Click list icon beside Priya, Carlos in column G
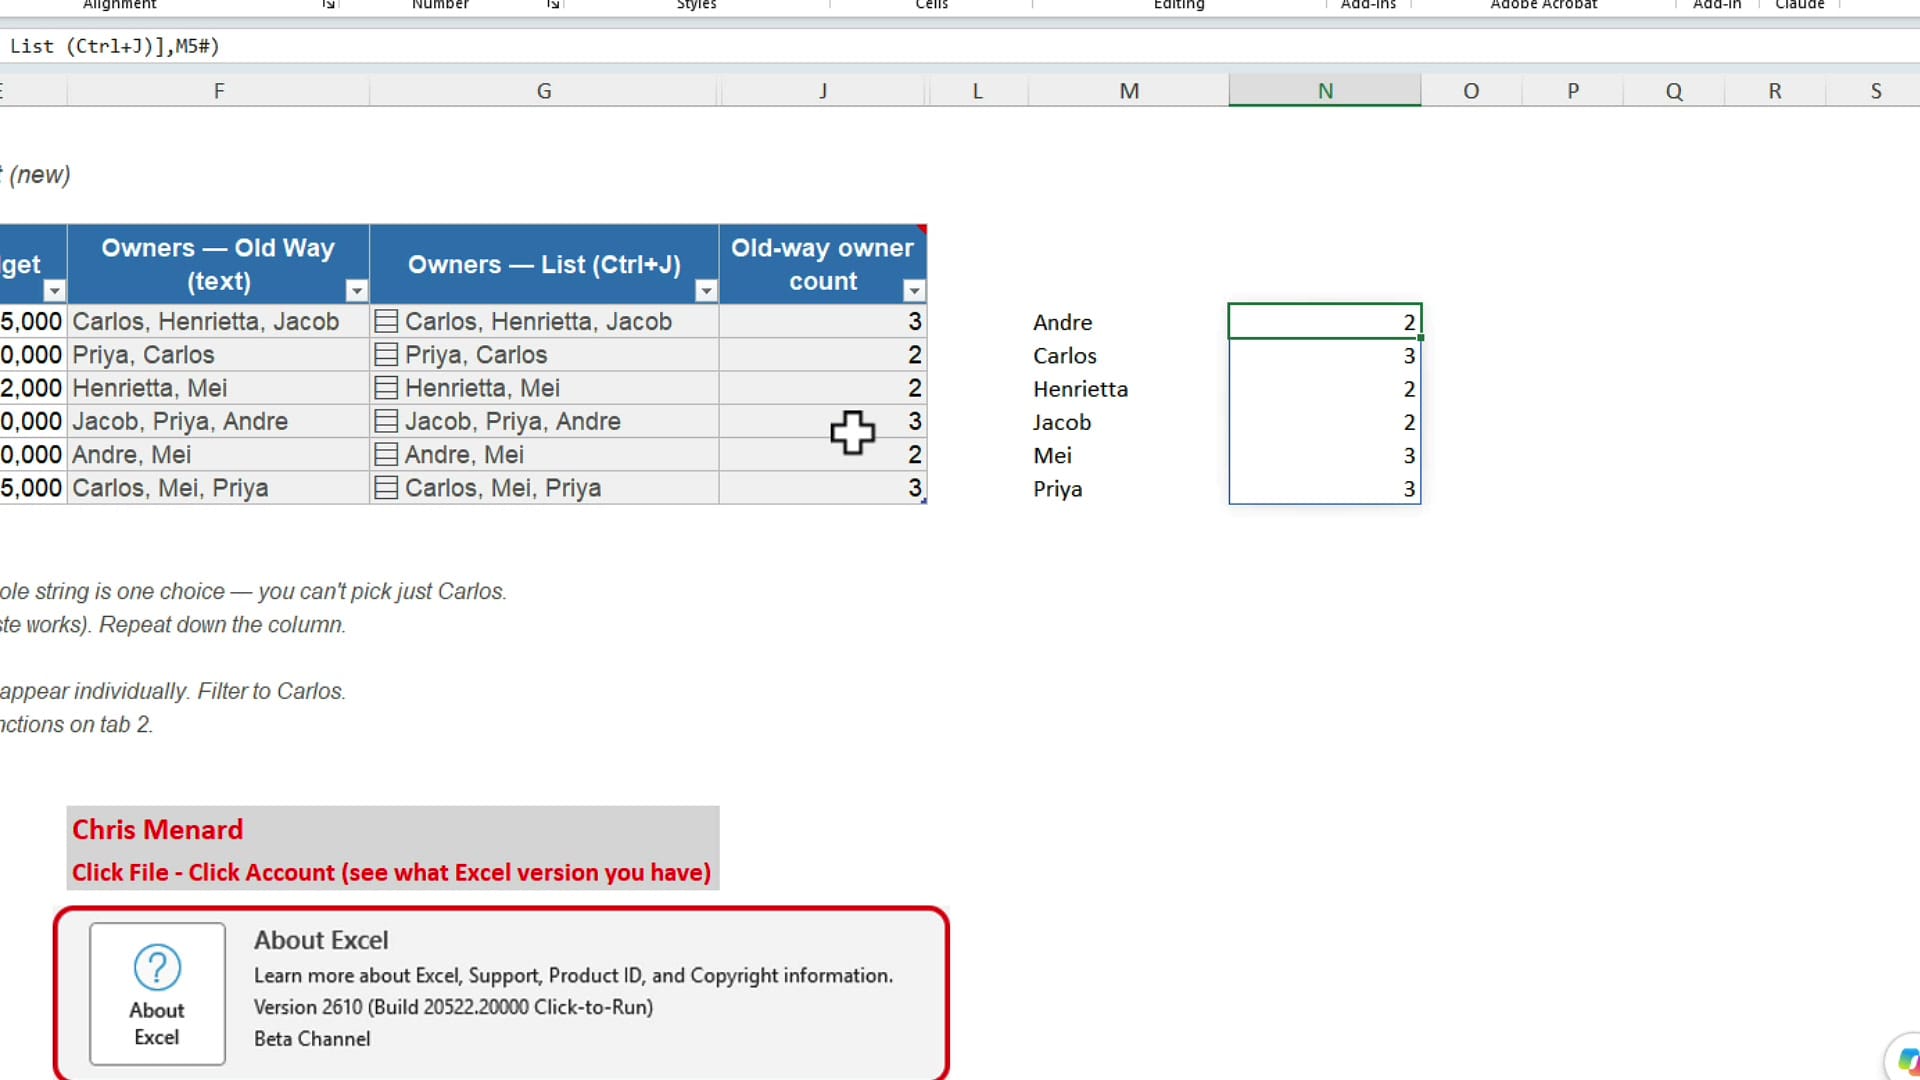The image size is (1920, 1080). pos(386,355)
